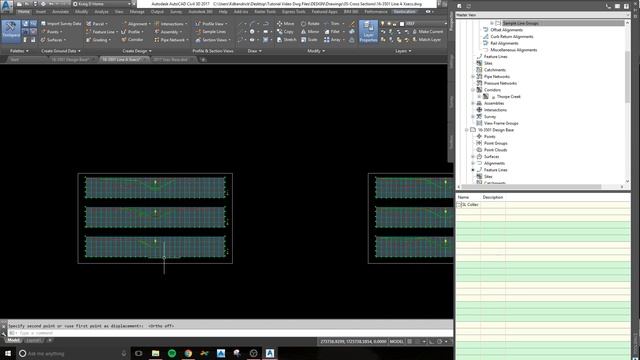Screen dimensions: 640x360
Task: Select the Rotate tool
Action: click(x=310, y=24)
